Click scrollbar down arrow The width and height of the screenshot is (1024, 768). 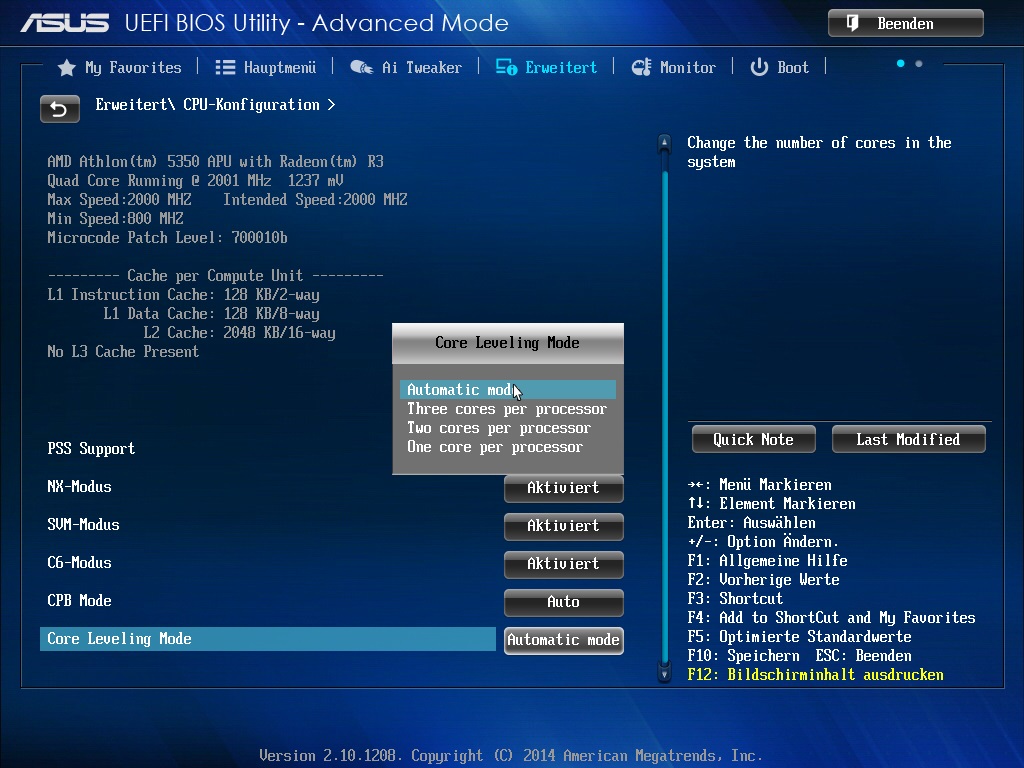point(664,673)
